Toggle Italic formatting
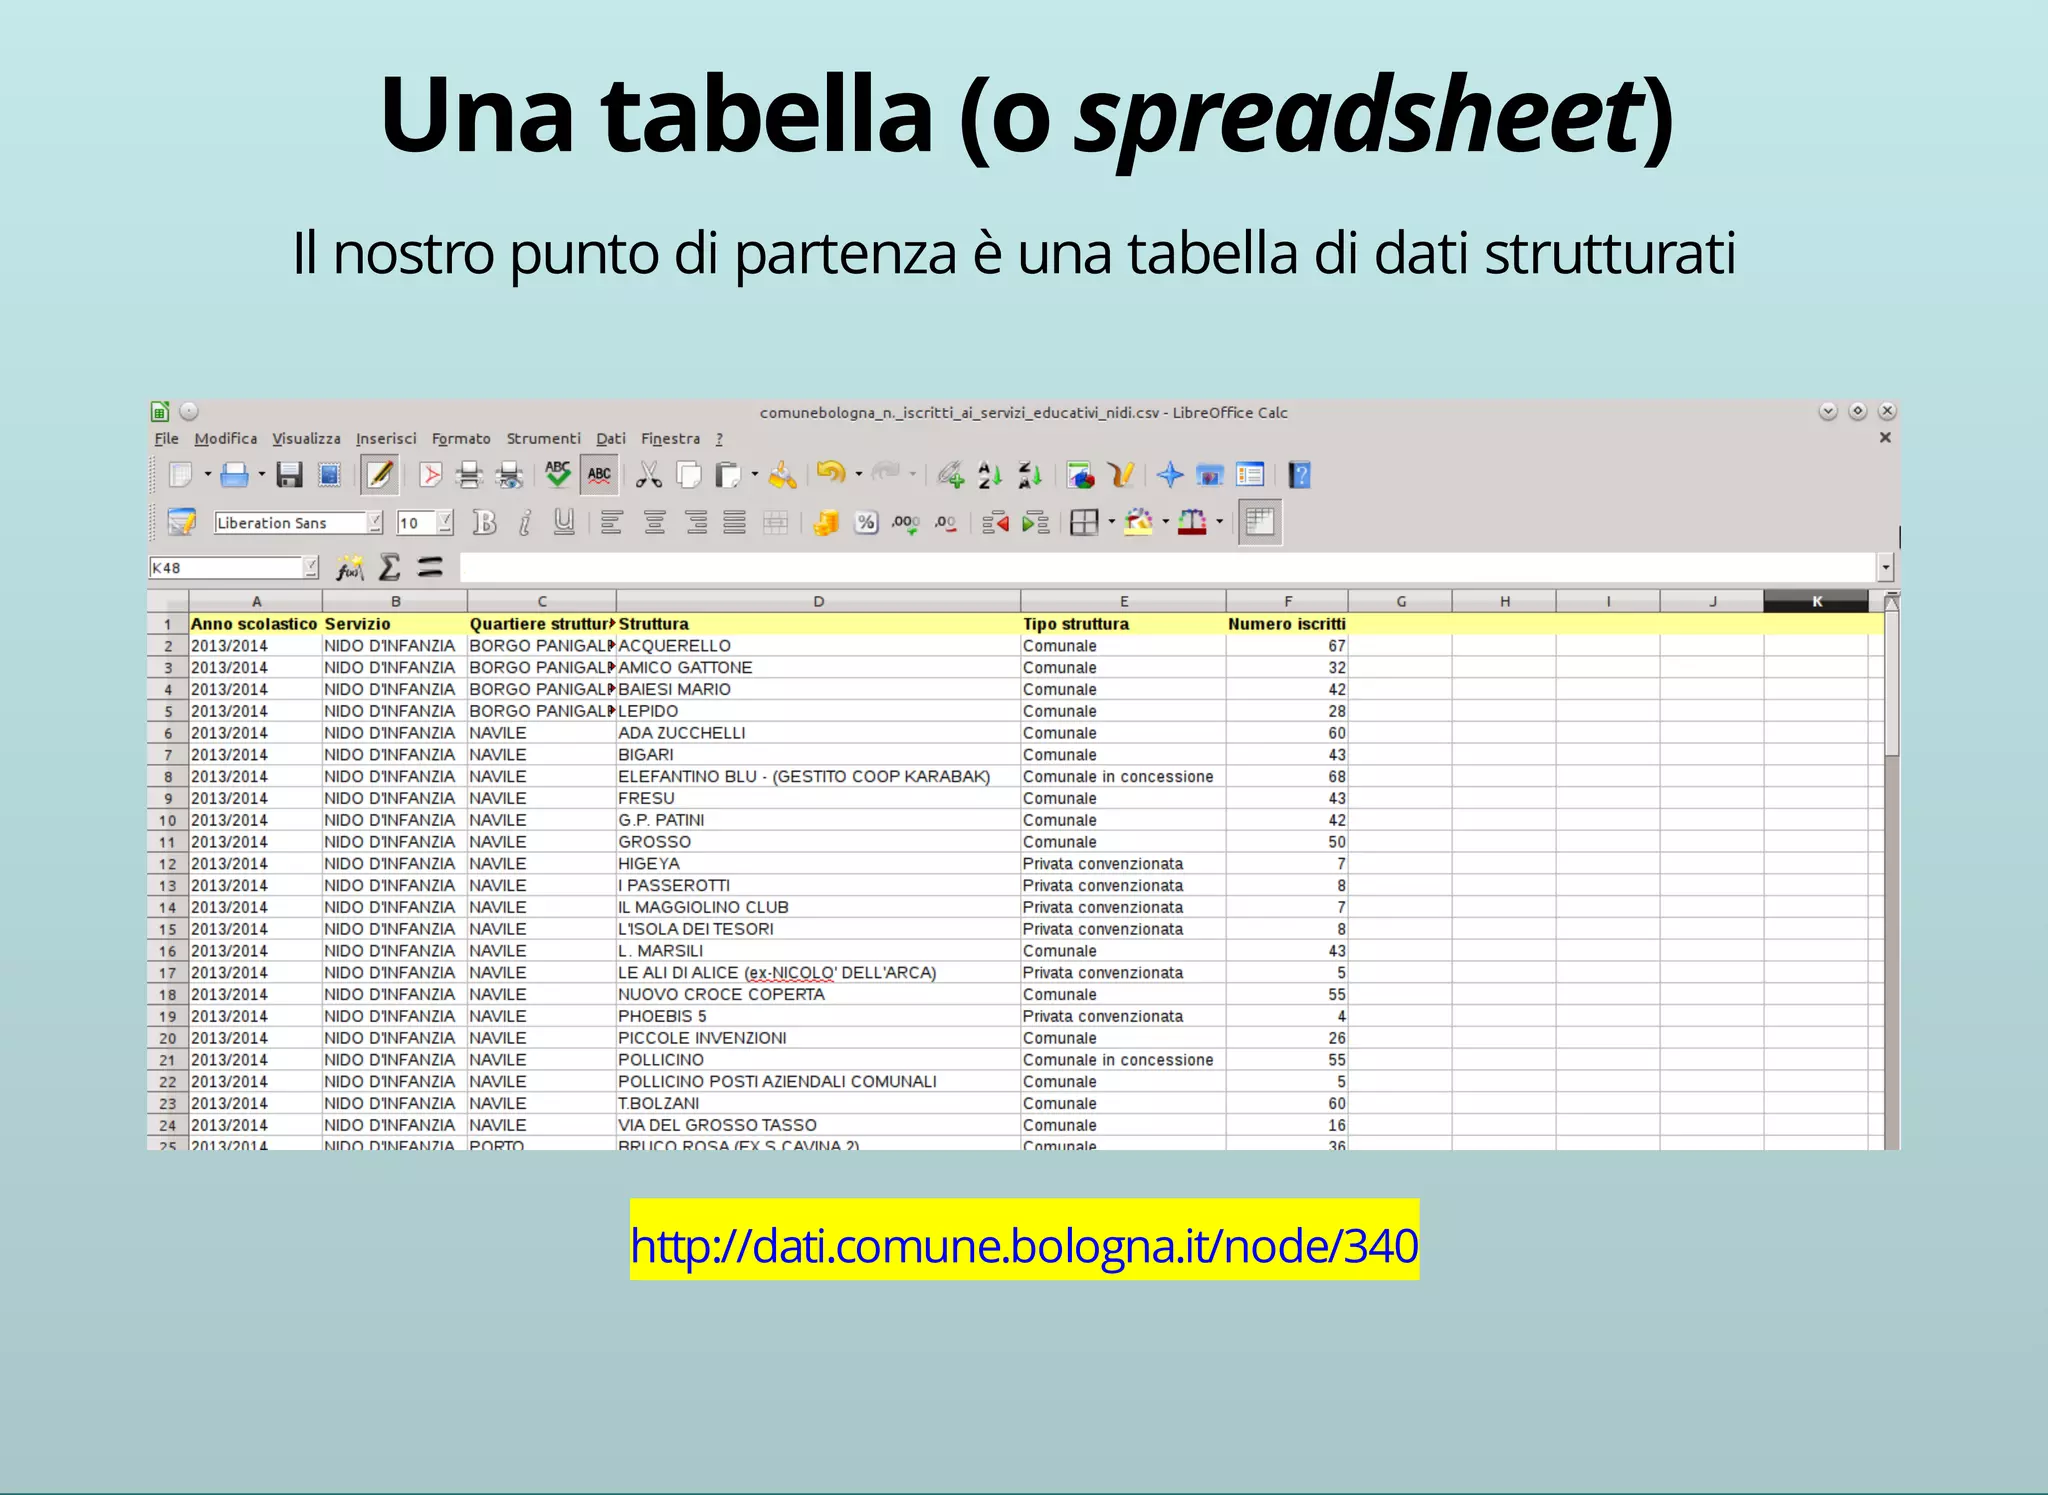 tap(525, 522)
